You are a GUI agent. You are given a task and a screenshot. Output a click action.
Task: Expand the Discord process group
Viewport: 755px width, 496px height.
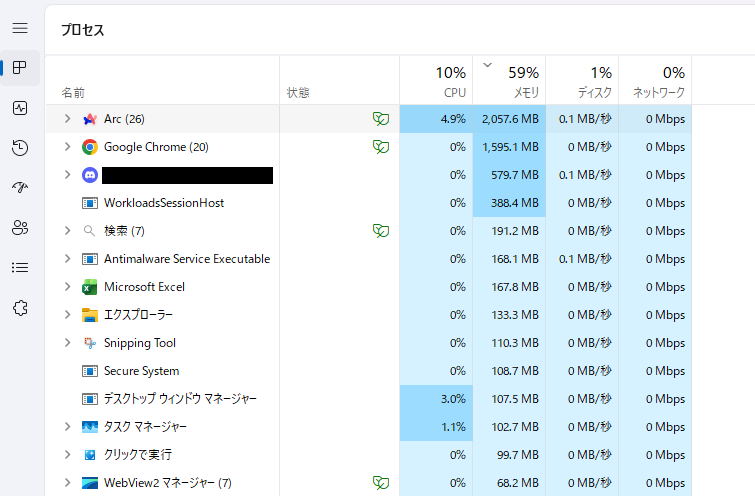pyautogui.click(x=67, y=175)
